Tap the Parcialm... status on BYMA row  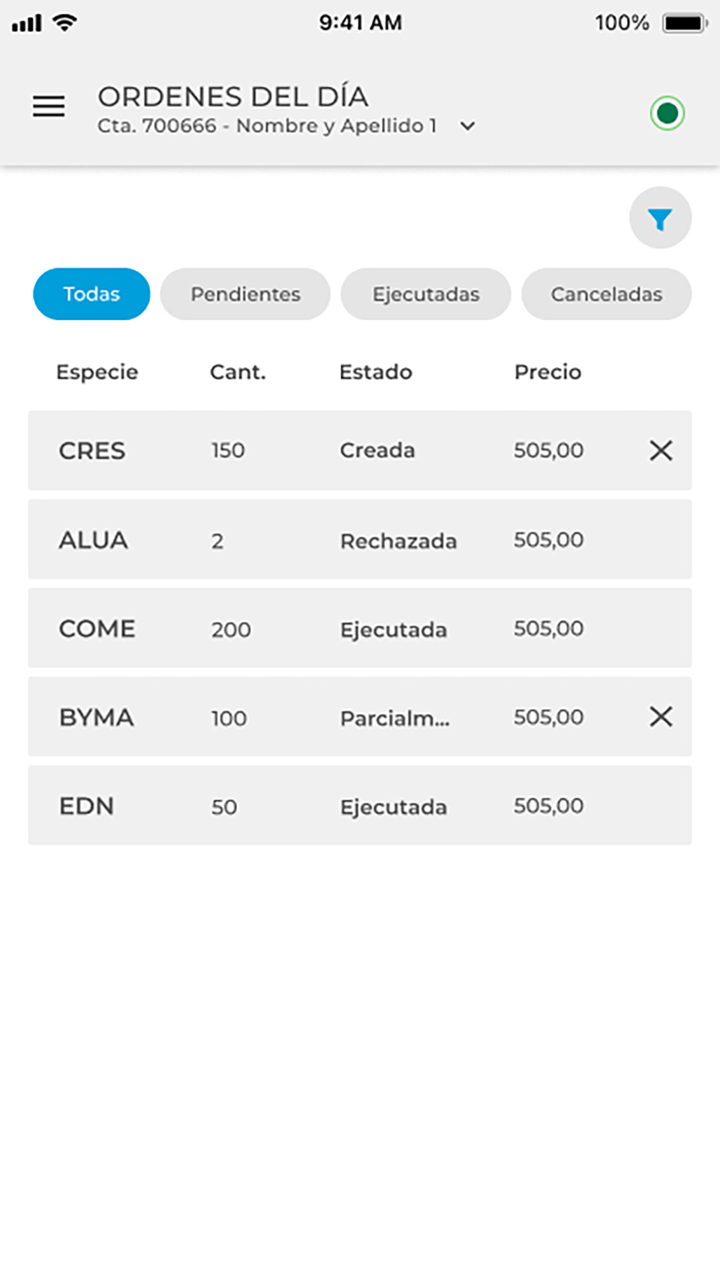[x=395, y=718]
